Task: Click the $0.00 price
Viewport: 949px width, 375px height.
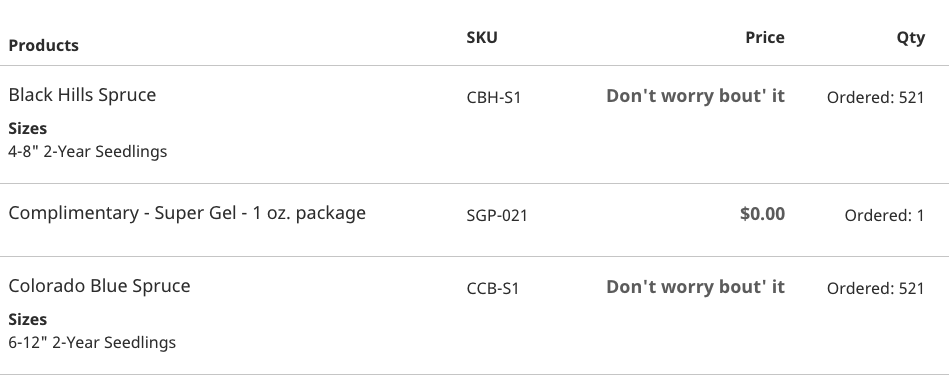Action: [x=763, y=214]
